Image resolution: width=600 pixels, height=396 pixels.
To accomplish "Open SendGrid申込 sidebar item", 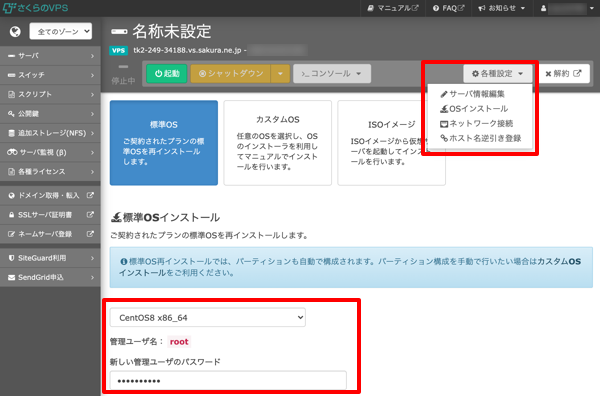I will (50, 277).
